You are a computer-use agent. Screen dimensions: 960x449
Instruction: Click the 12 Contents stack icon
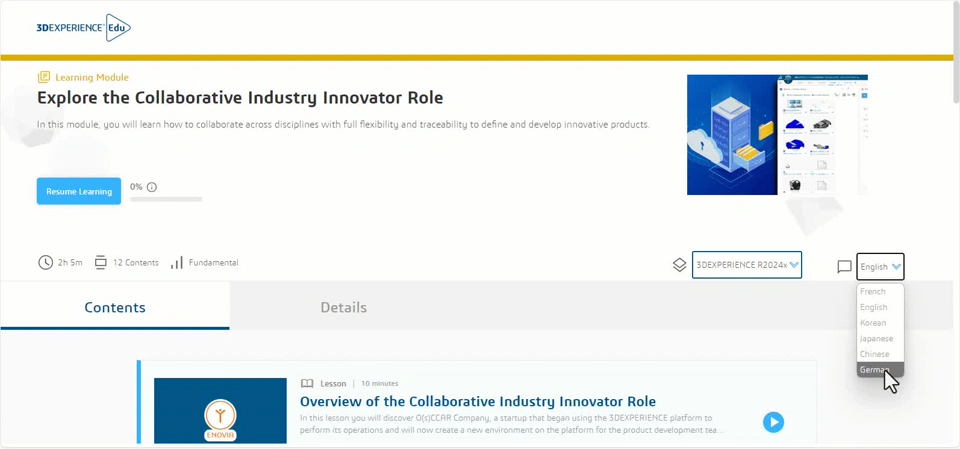[100, 263]
